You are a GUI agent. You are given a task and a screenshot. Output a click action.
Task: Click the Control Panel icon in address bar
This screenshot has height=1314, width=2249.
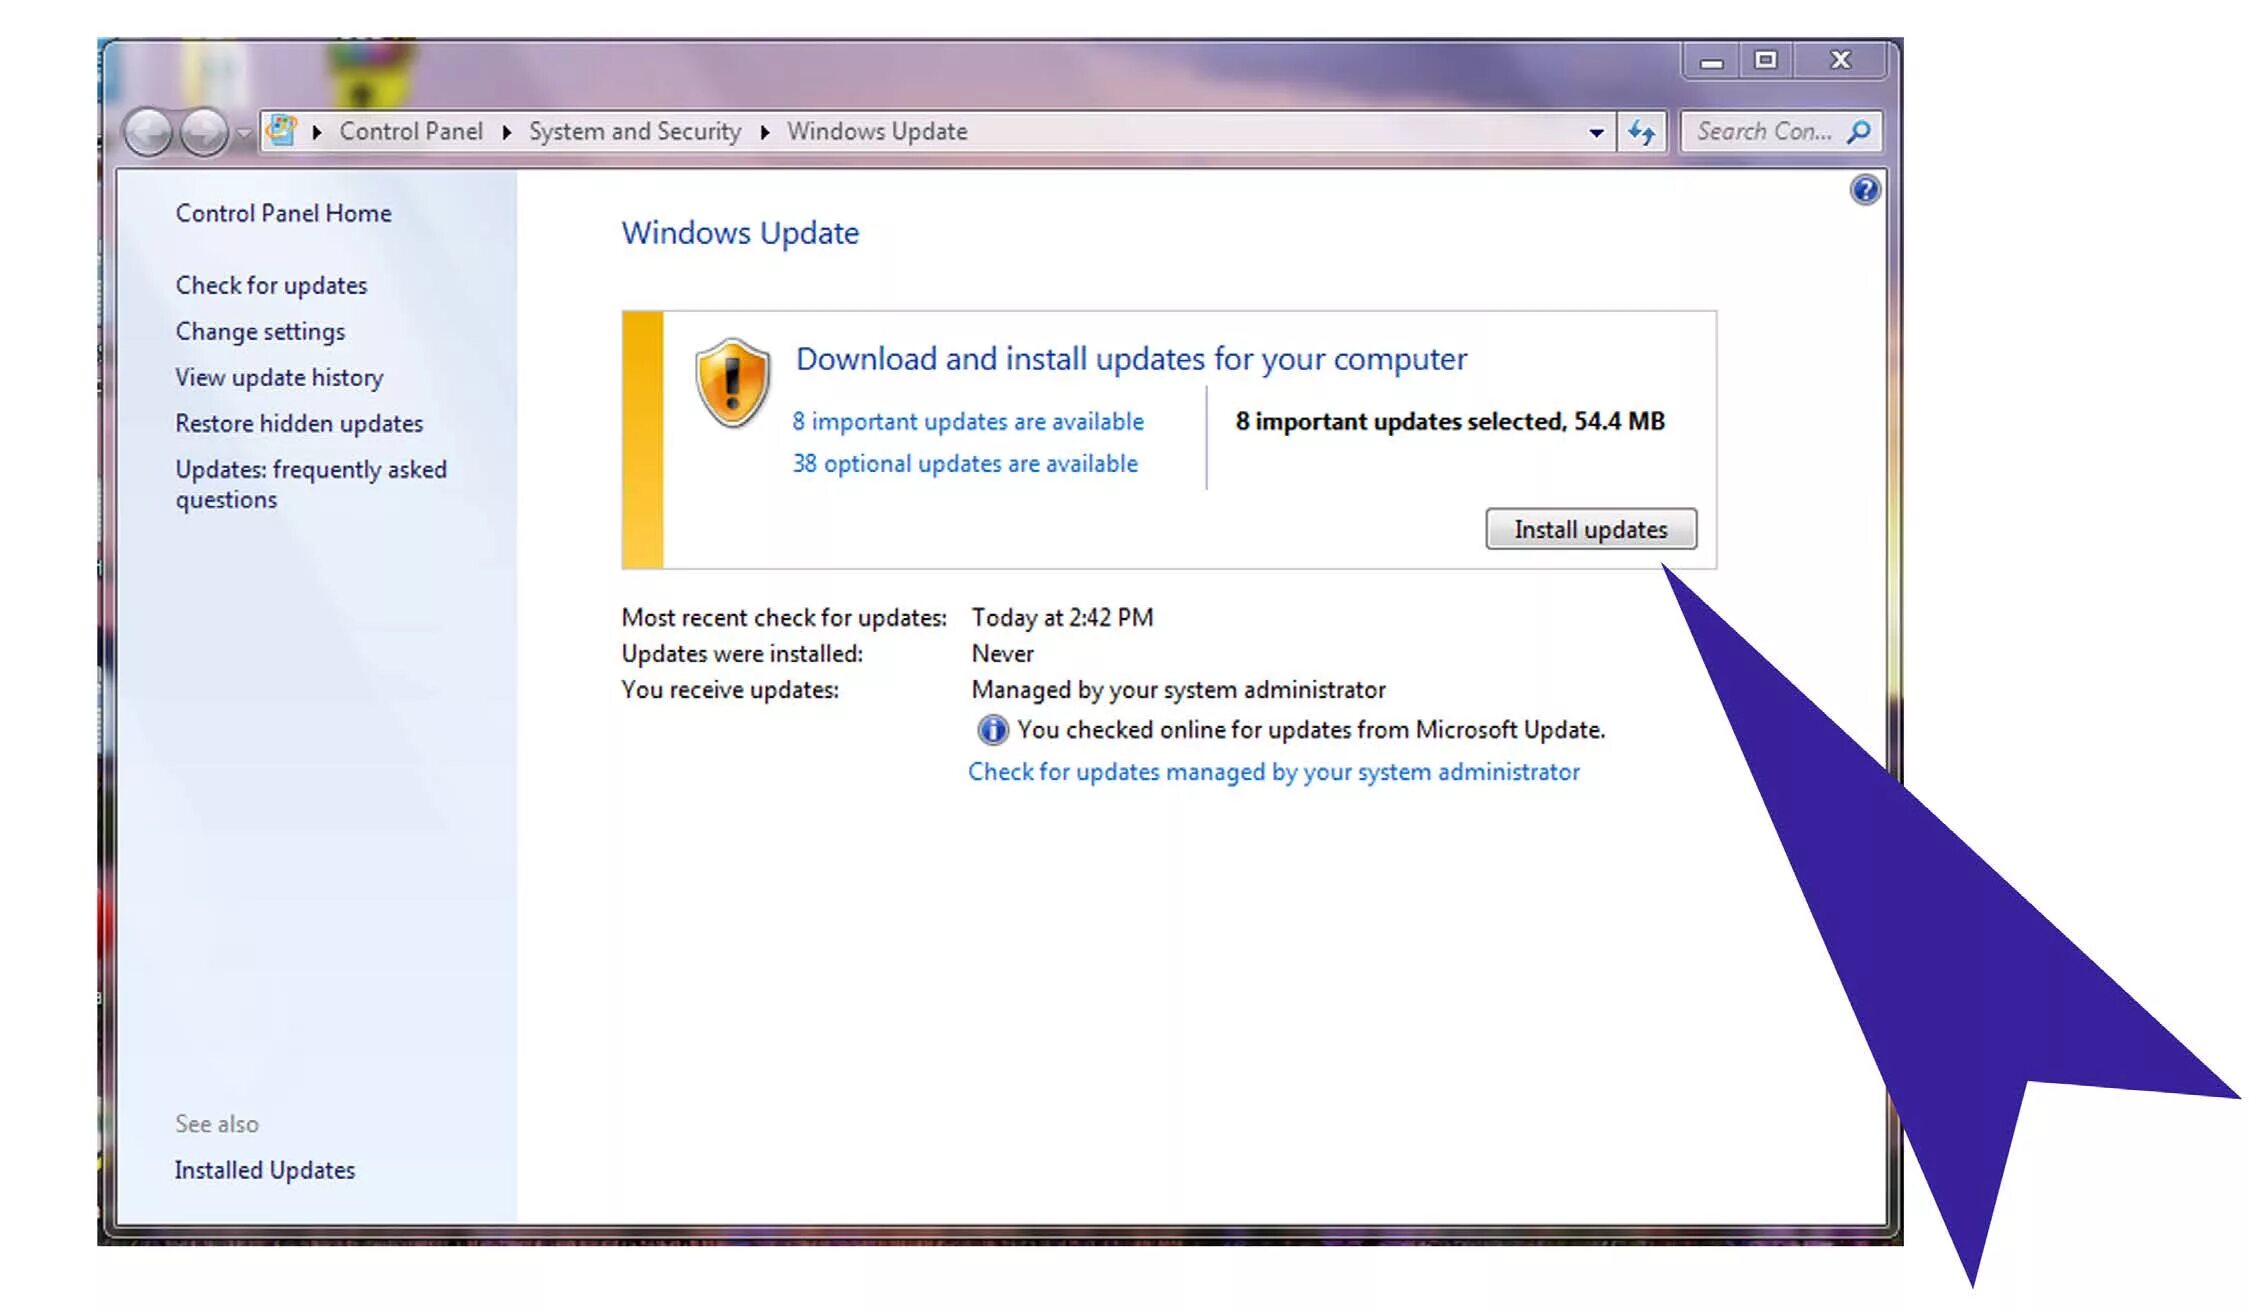282,131
